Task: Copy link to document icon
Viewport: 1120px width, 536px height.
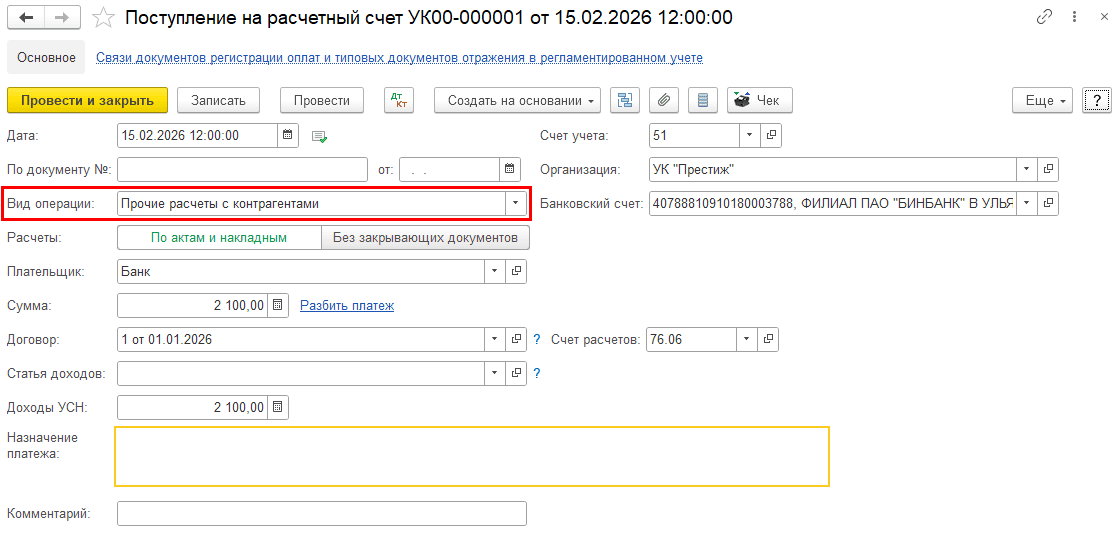Action: tap(1045, 18)
